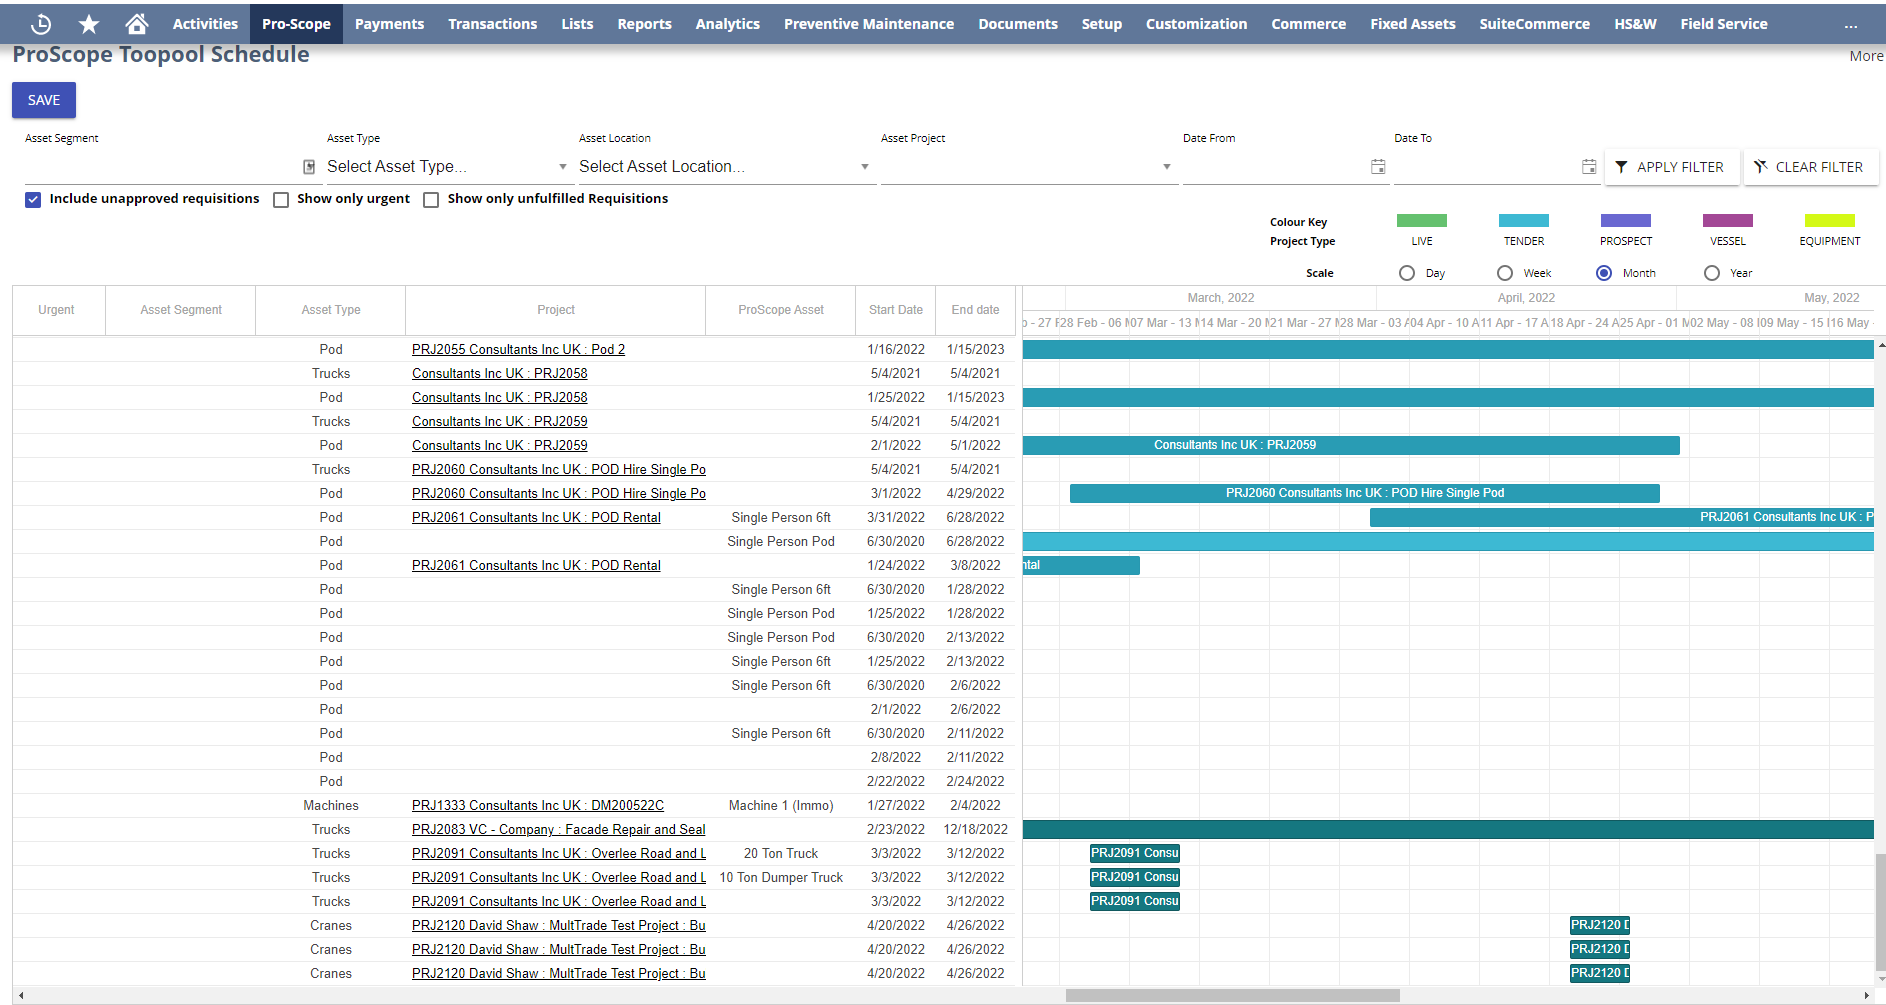The width and height of the screenshot is (1886, 1005).
Task: Switch to the Preventive Maintenance menu
Action: pos(868,23)
